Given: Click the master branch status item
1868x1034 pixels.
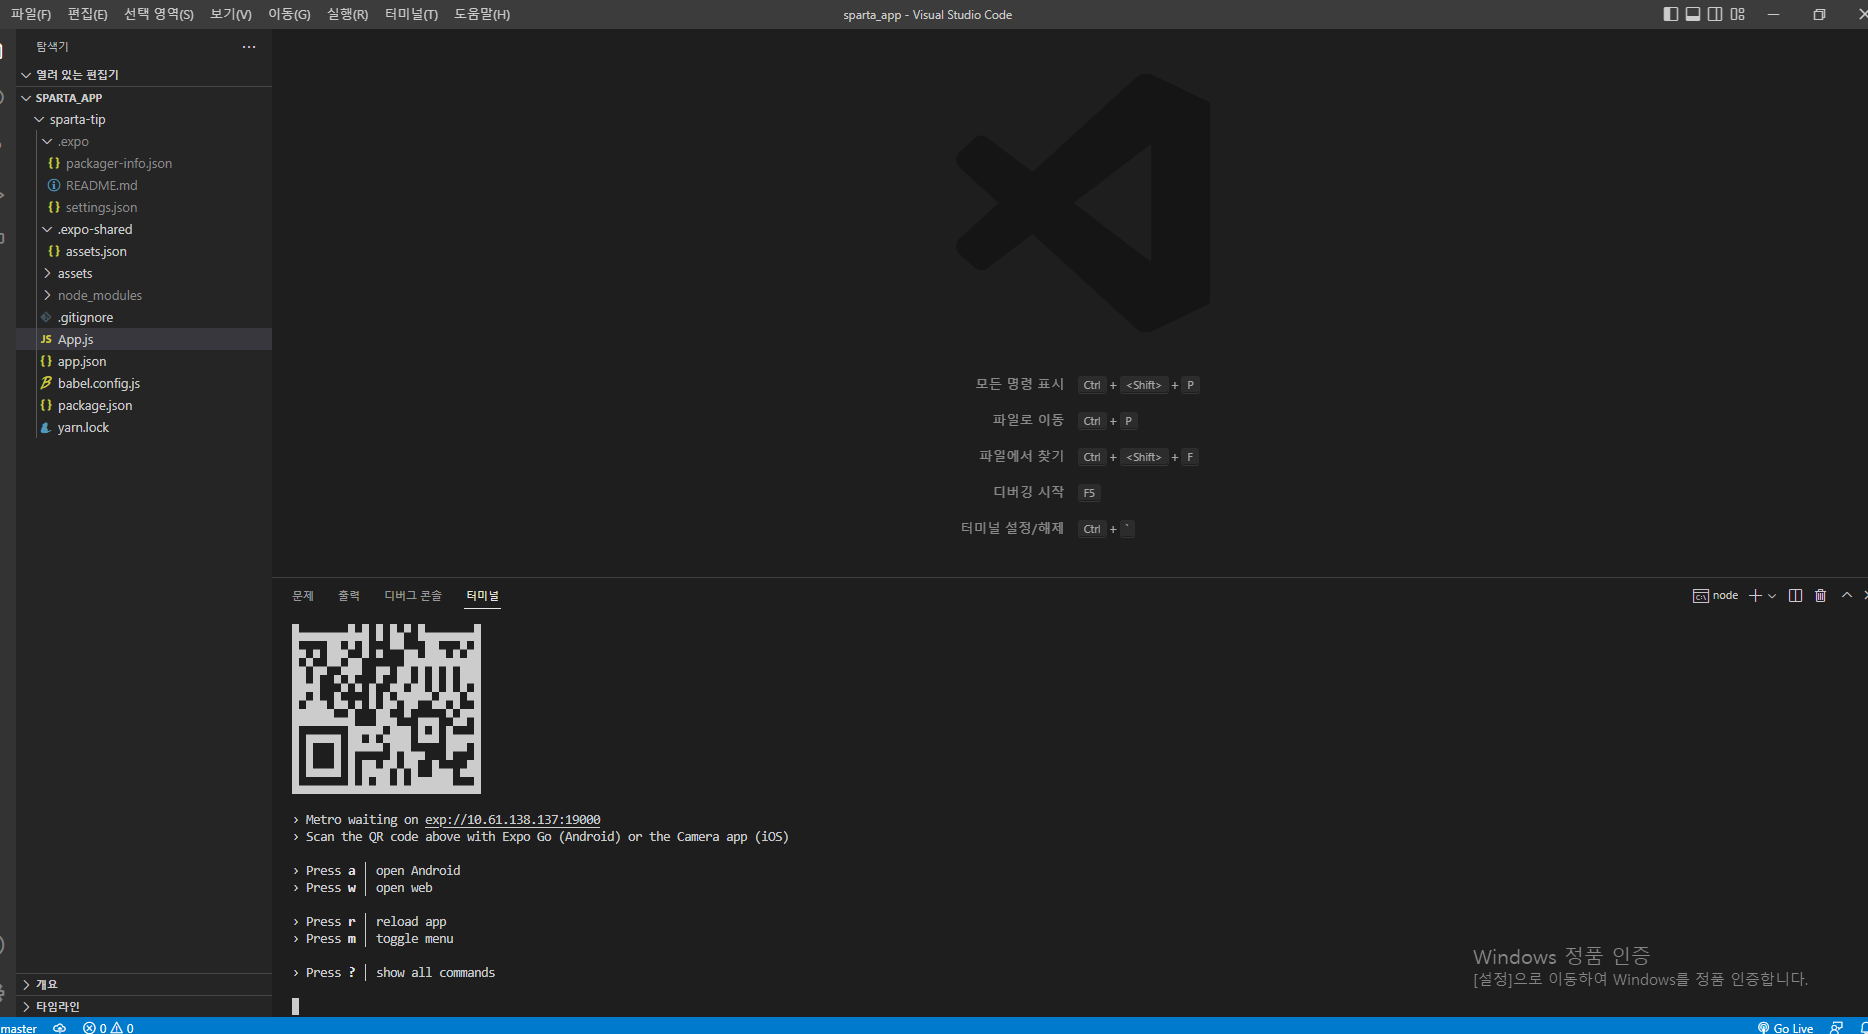Looking at the screenshot, I should pos(19,1028).
